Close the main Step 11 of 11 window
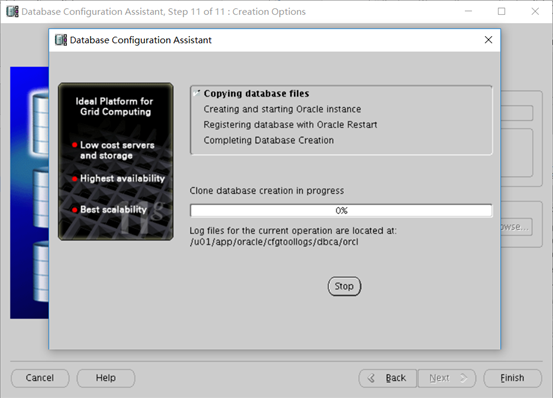 point(535,12)
